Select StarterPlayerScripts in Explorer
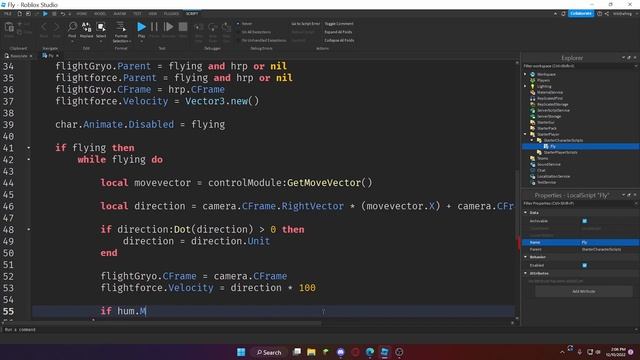Screen dimensions: 640x360 560,152
